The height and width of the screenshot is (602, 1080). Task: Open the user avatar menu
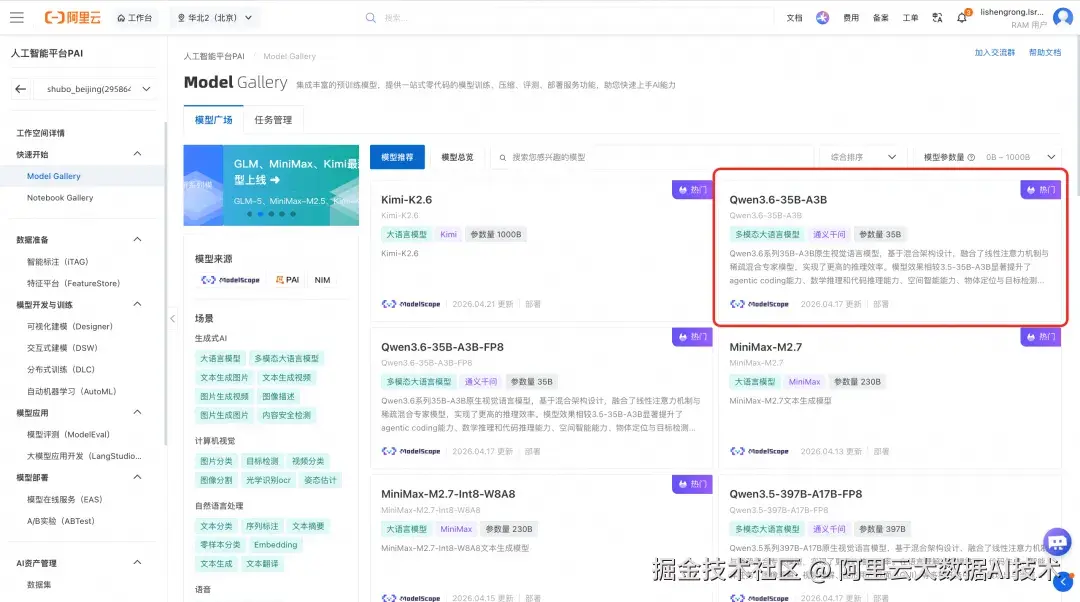tap(1063, 17)
